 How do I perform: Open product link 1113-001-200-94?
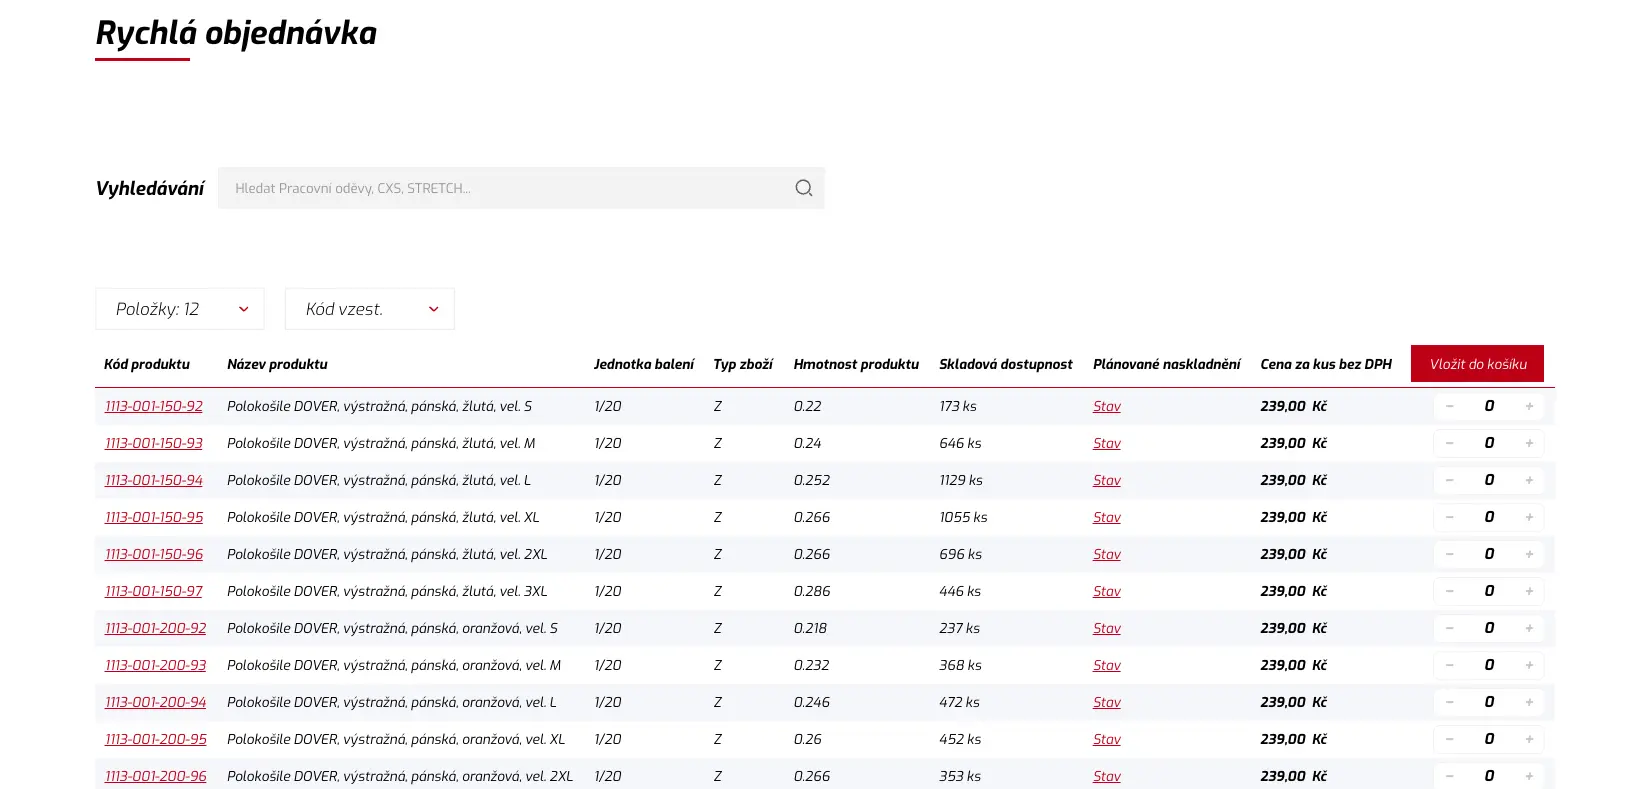pyautogui.click(x=156, y=702)
